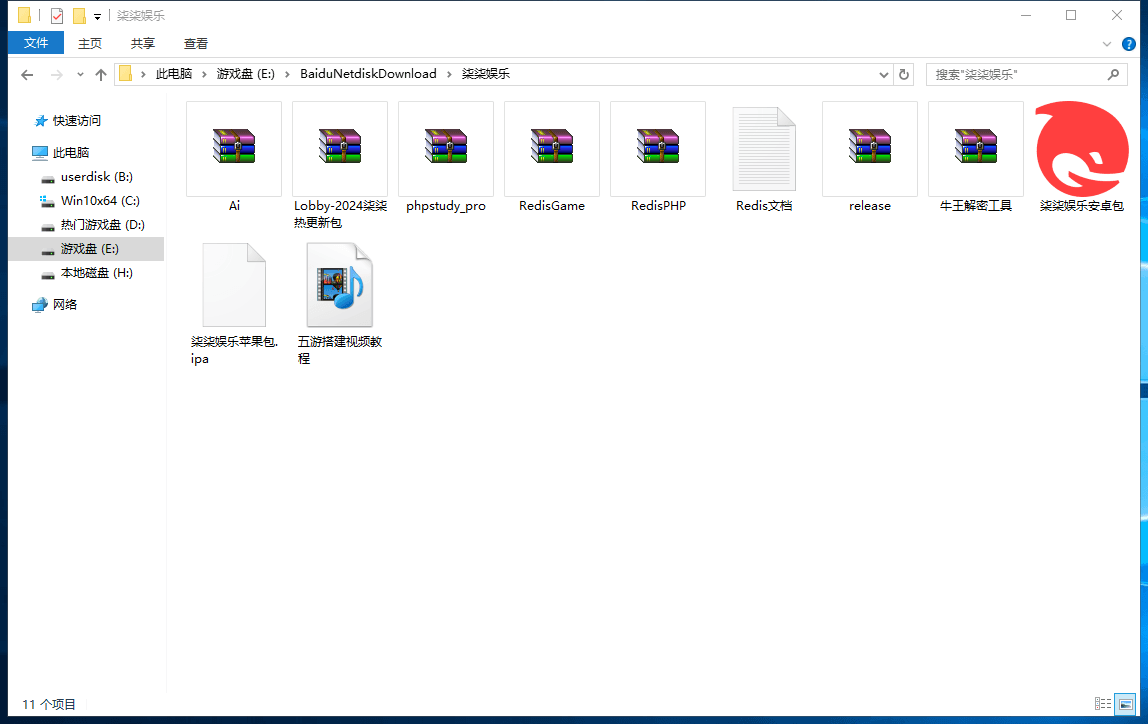Click the RedisPHP archive icon

pos(657,148)
